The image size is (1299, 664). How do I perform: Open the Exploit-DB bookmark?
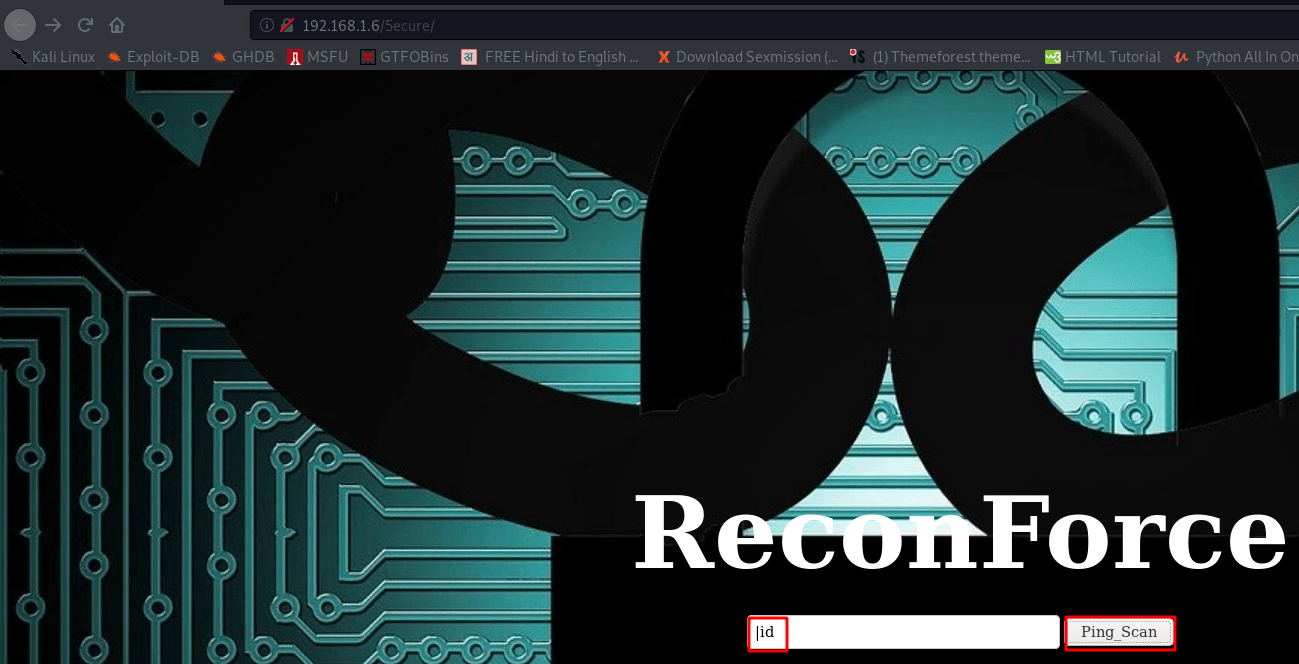click(x=153, y=57)
